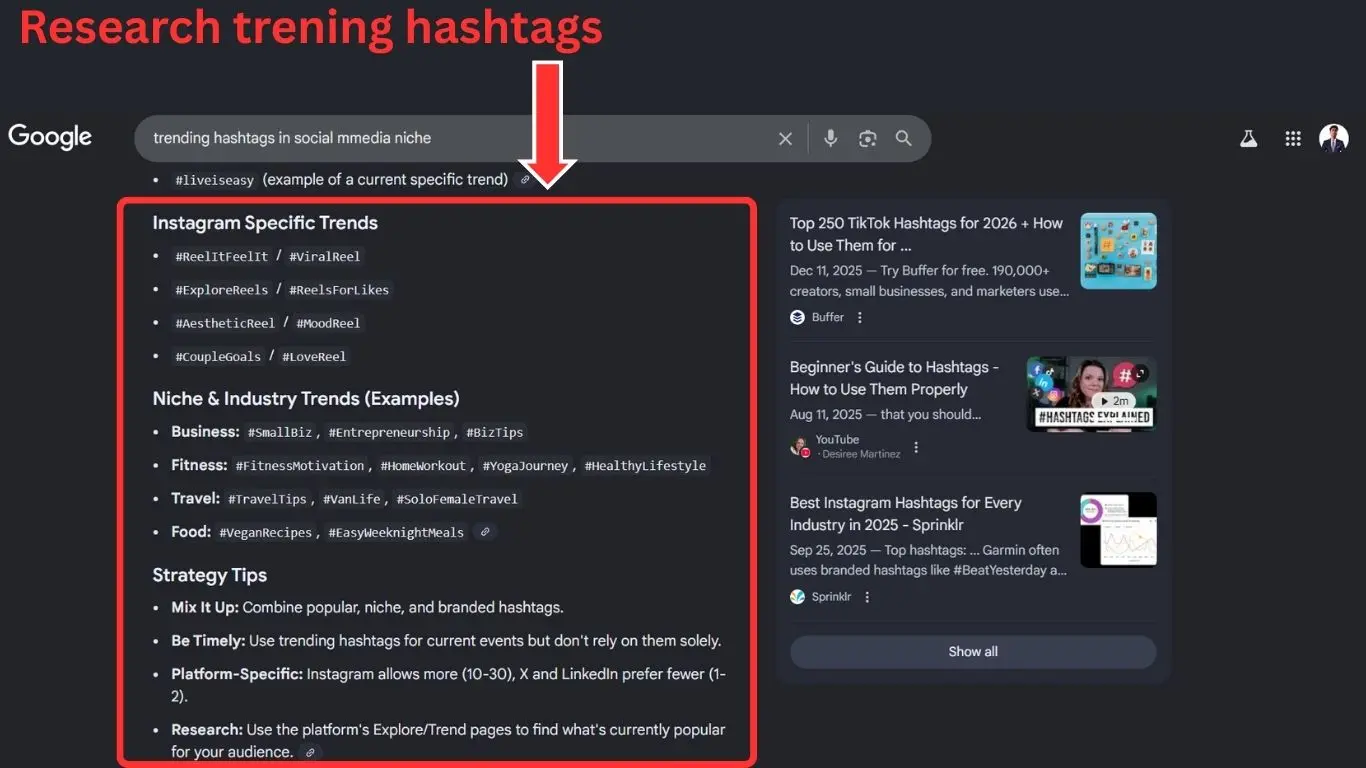
Task: Open Google Lens image search icon
Action: point(867,139)
